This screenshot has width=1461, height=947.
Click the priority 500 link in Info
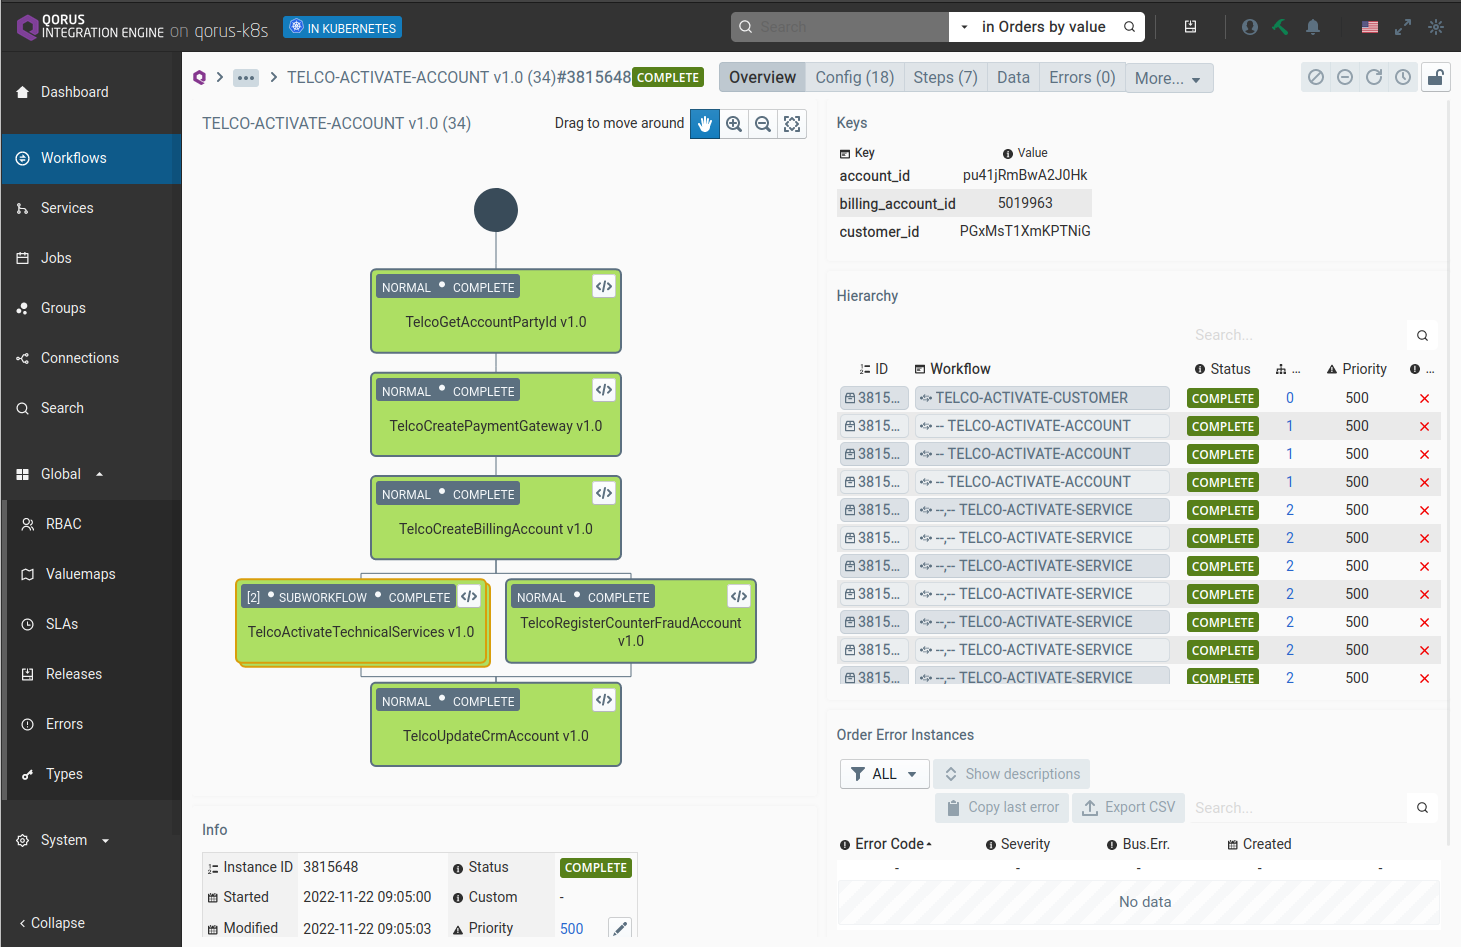(x=572, y=928)
